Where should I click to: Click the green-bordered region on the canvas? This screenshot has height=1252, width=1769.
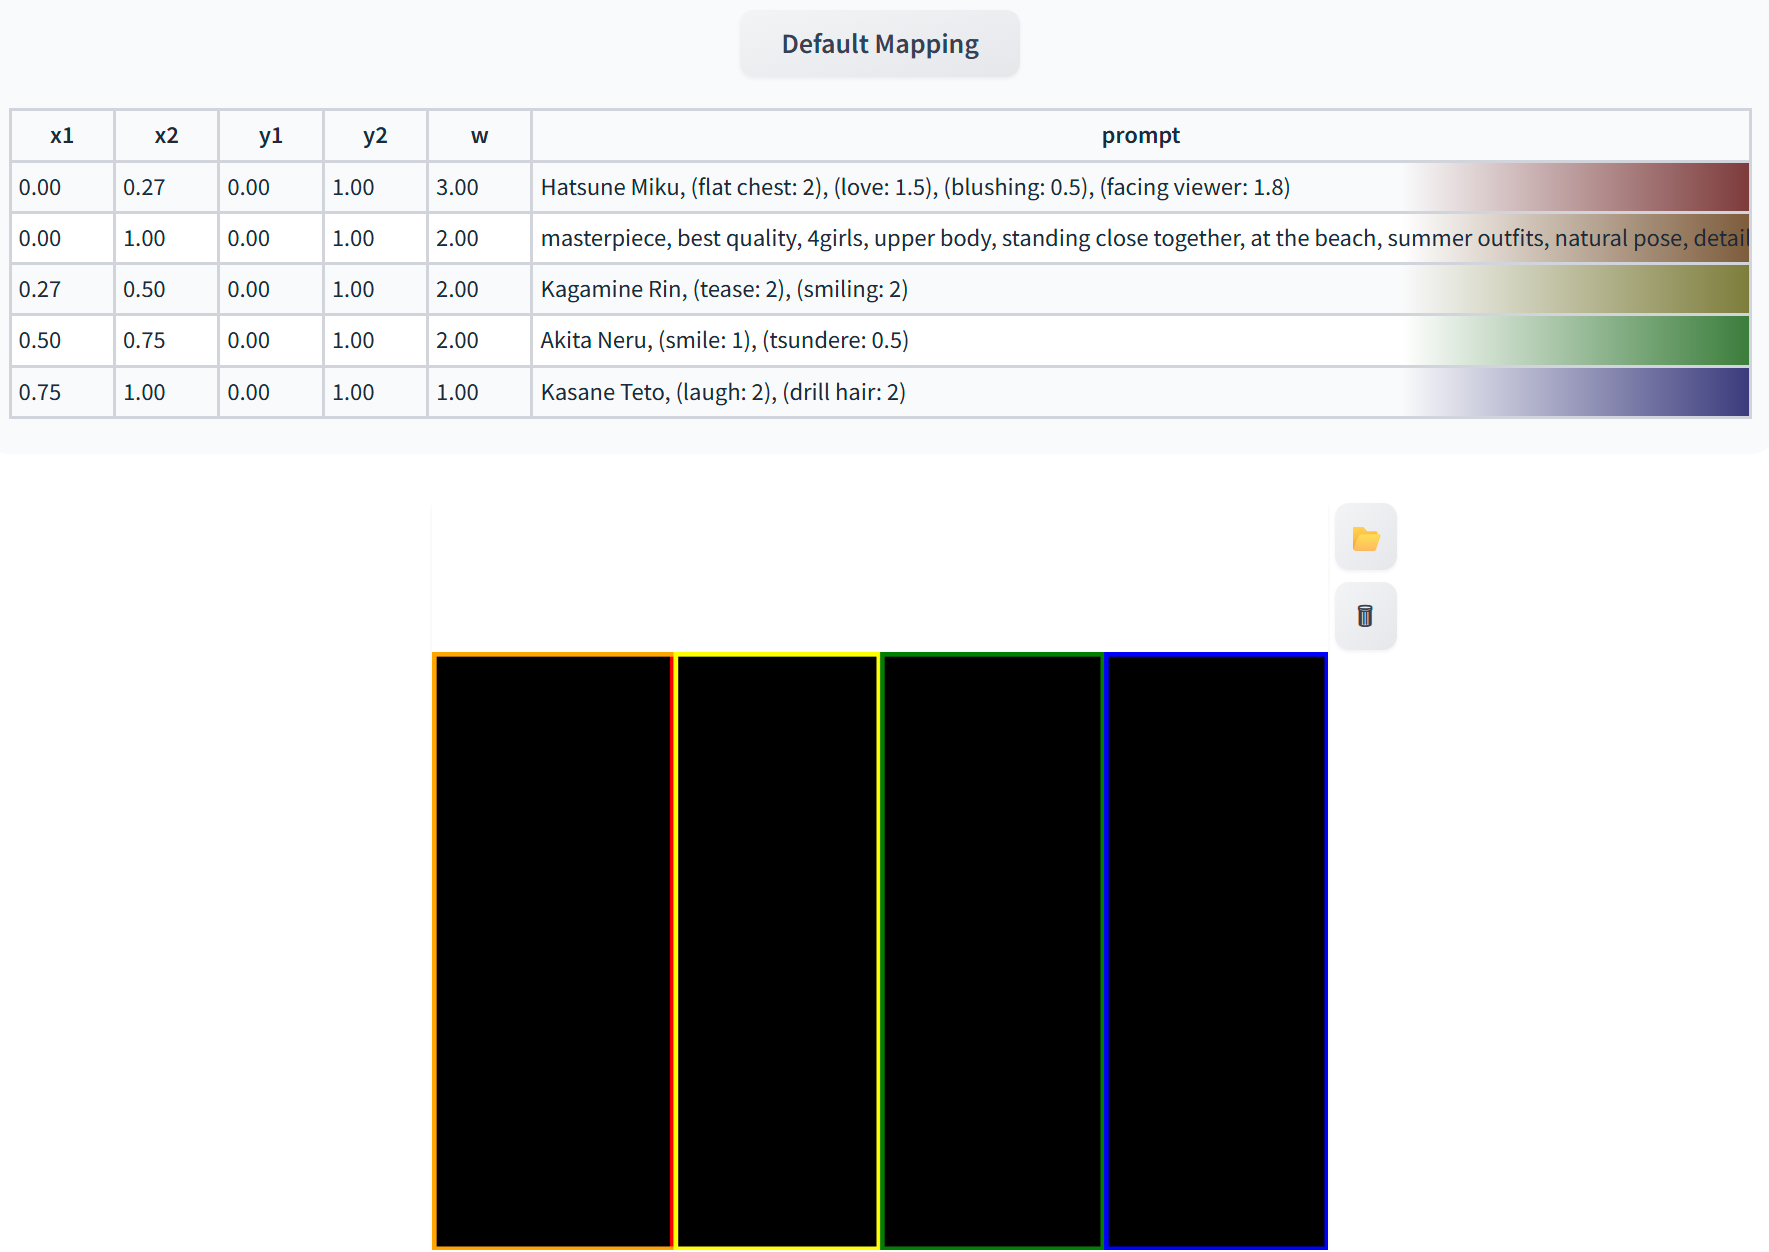coord(992,951)
